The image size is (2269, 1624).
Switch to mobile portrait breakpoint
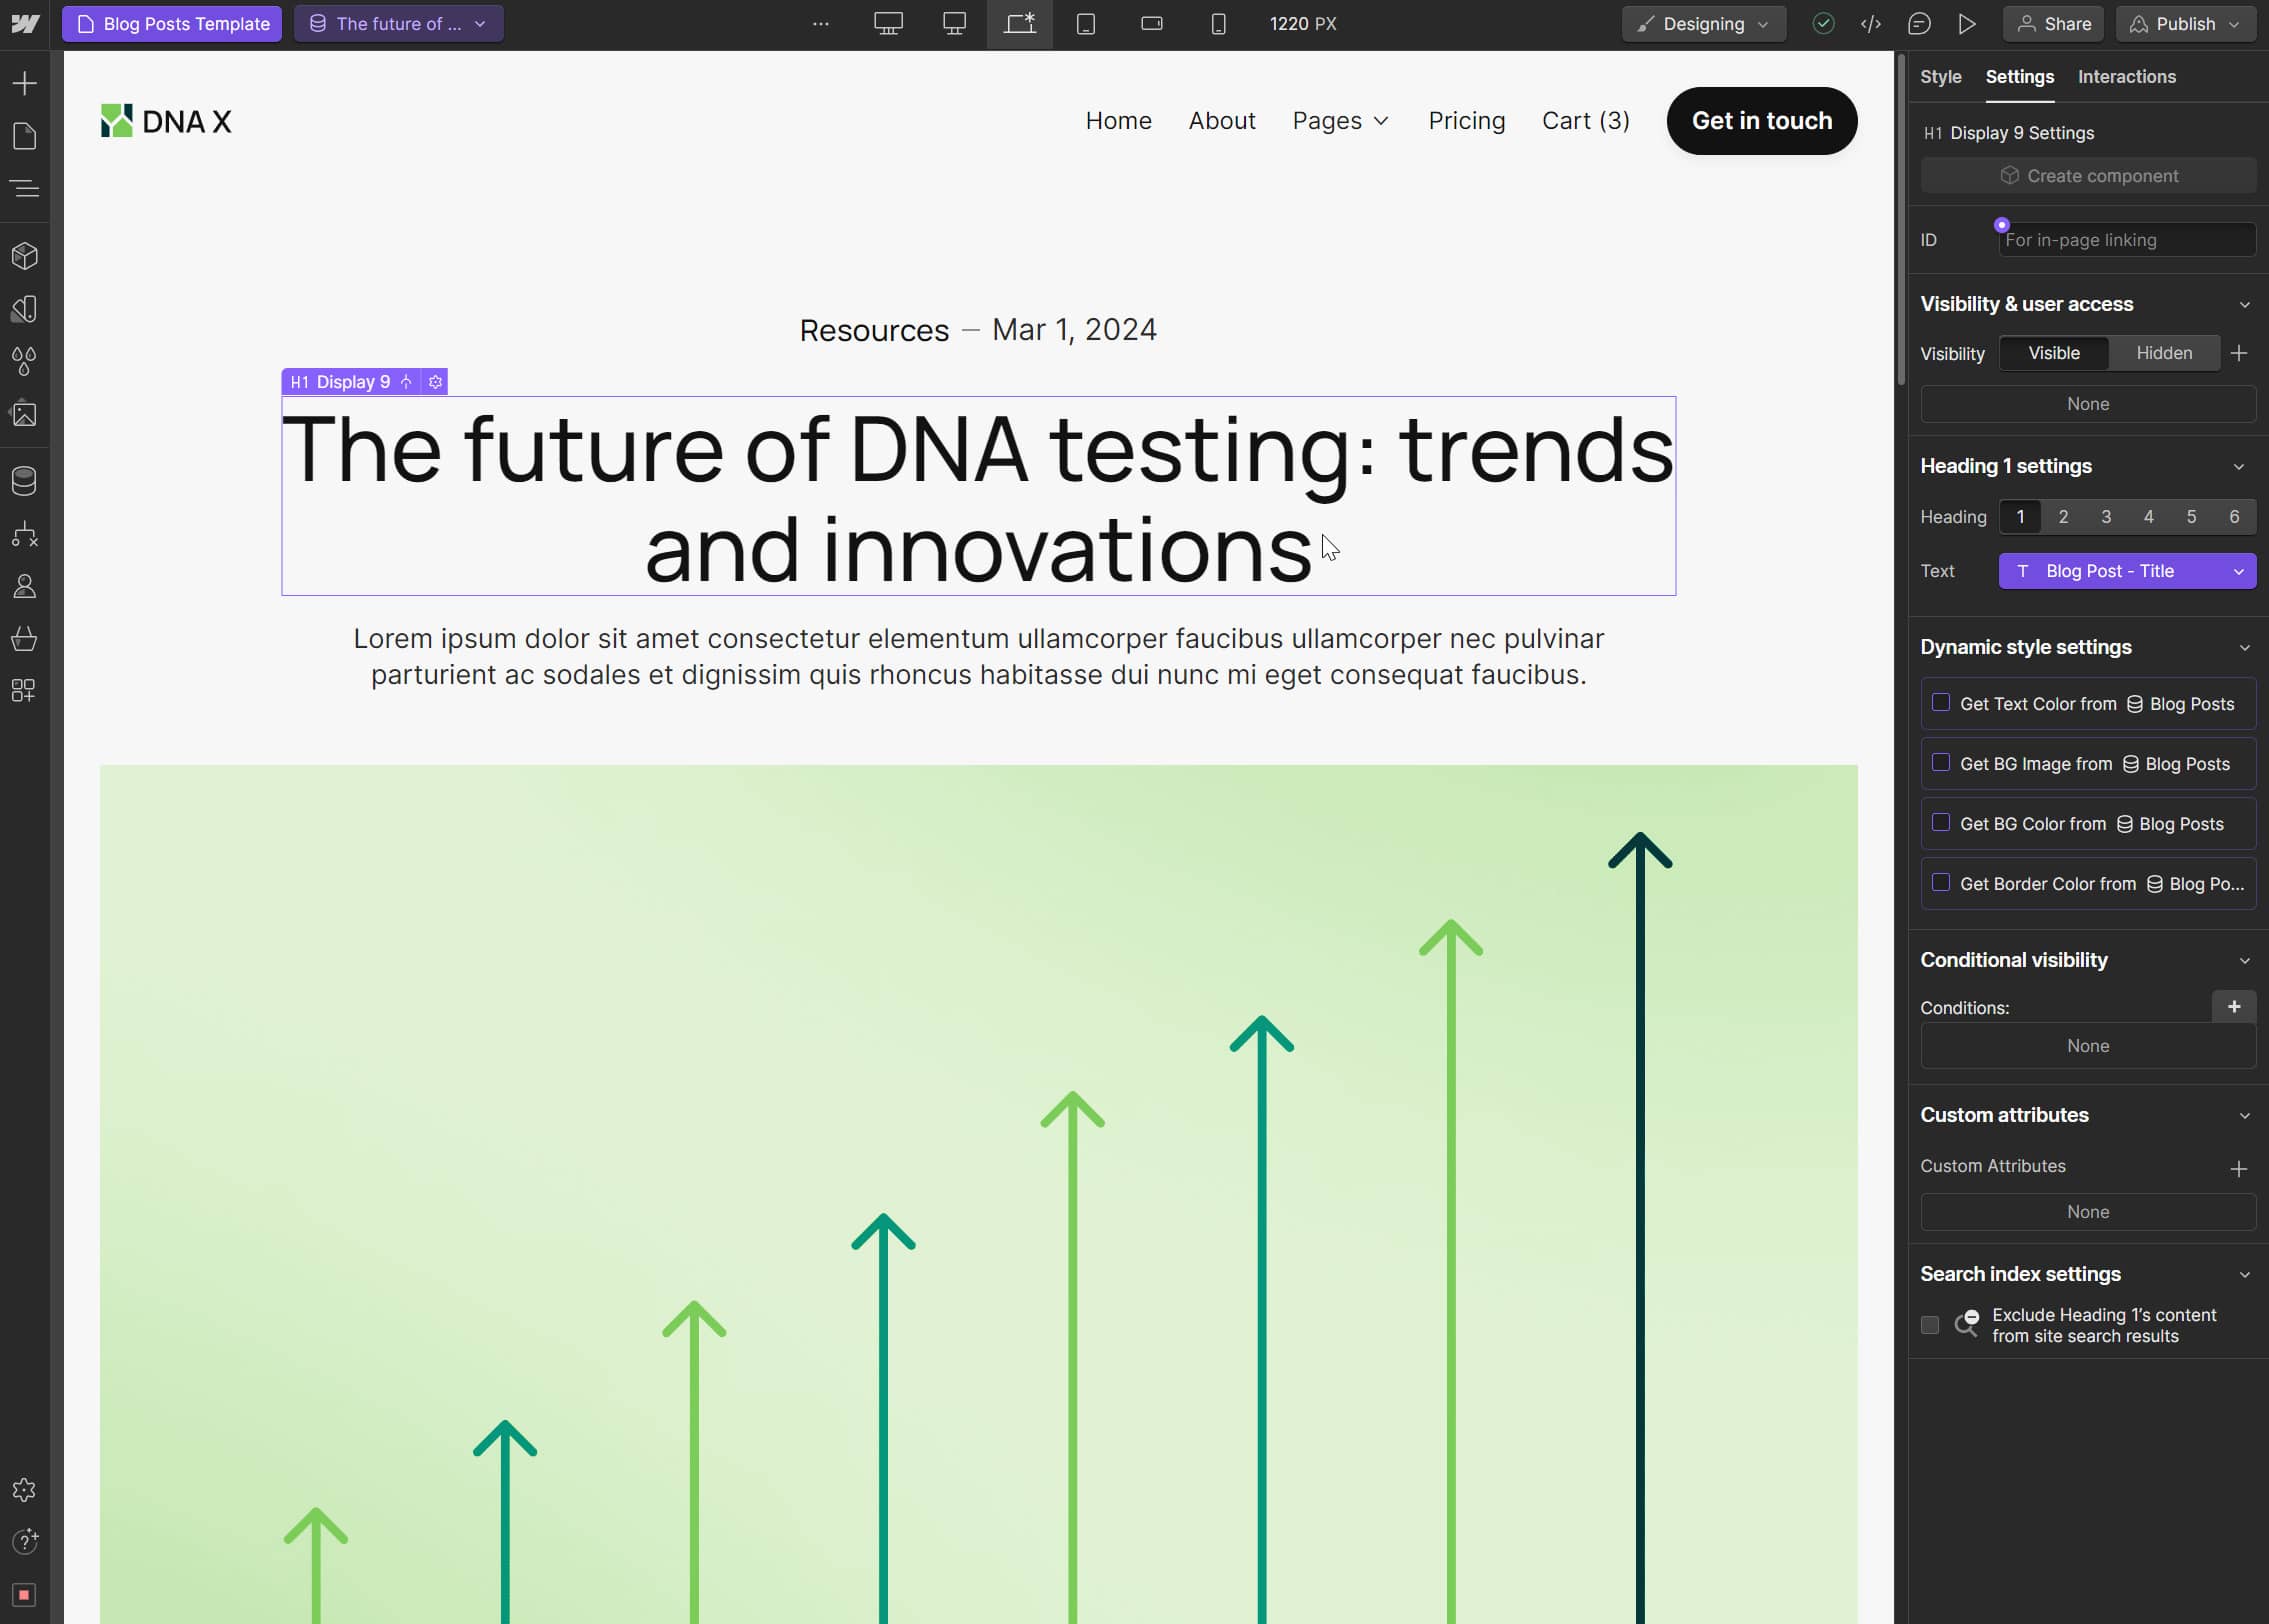click(1218, 23)
